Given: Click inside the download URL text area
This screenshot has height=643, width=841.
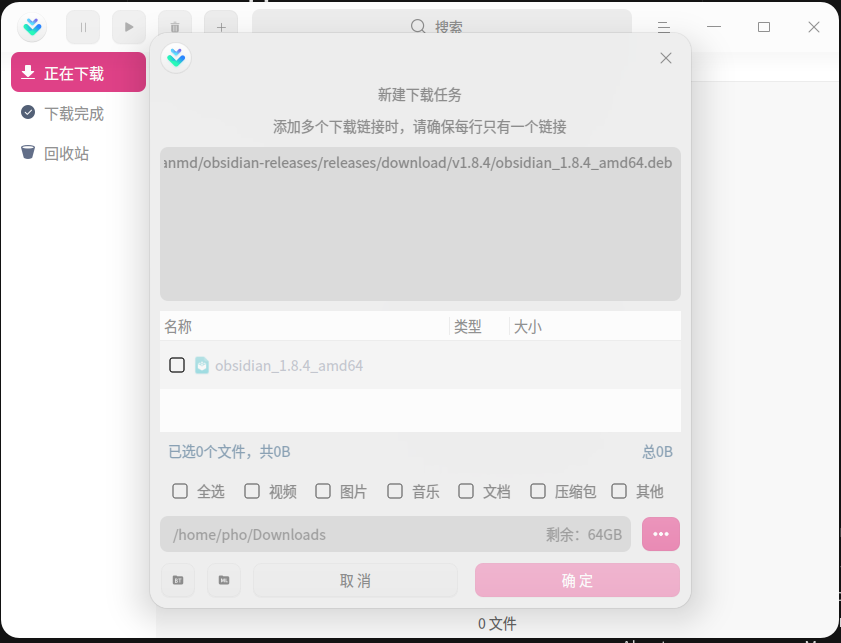Looking at the screenshot, I should [420, 224].
